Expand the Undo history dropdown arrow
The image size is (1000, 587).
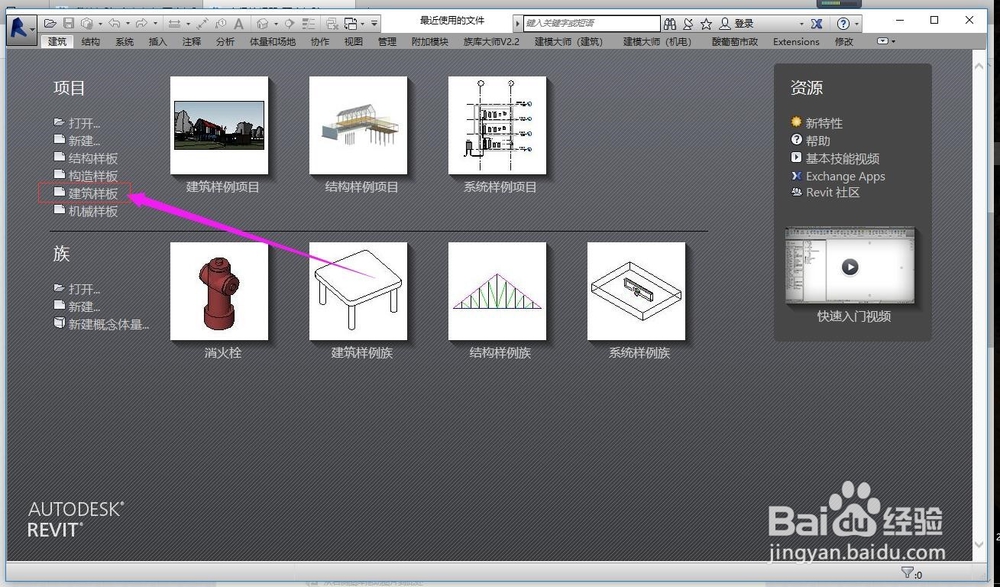(x=128, y=24)
